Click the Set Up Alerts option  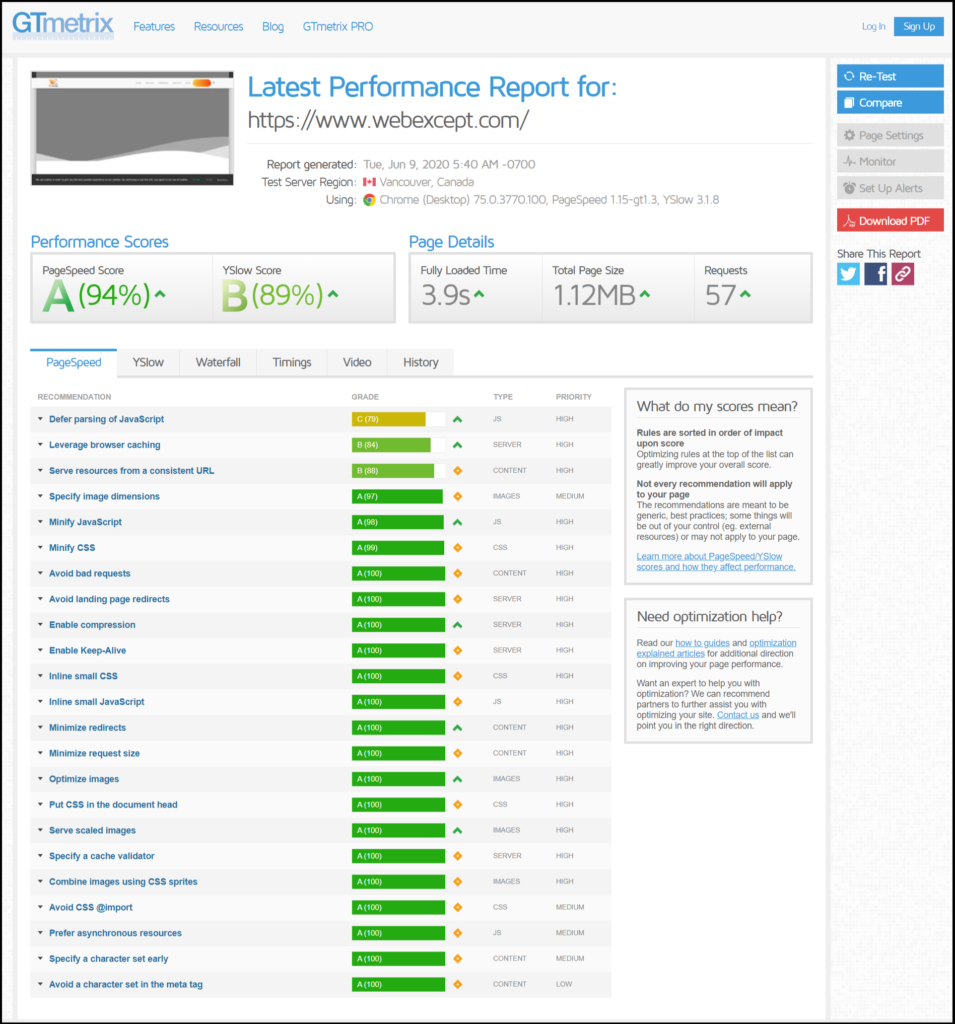[890, 188]
